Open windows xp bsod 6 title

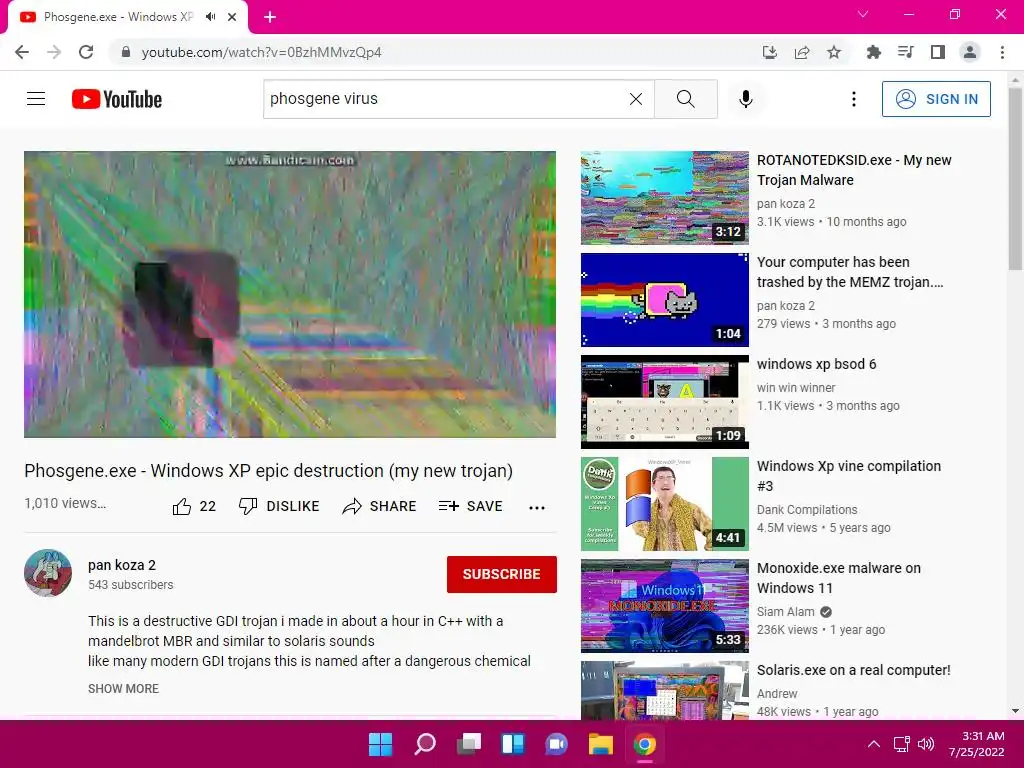click(816, 364)
